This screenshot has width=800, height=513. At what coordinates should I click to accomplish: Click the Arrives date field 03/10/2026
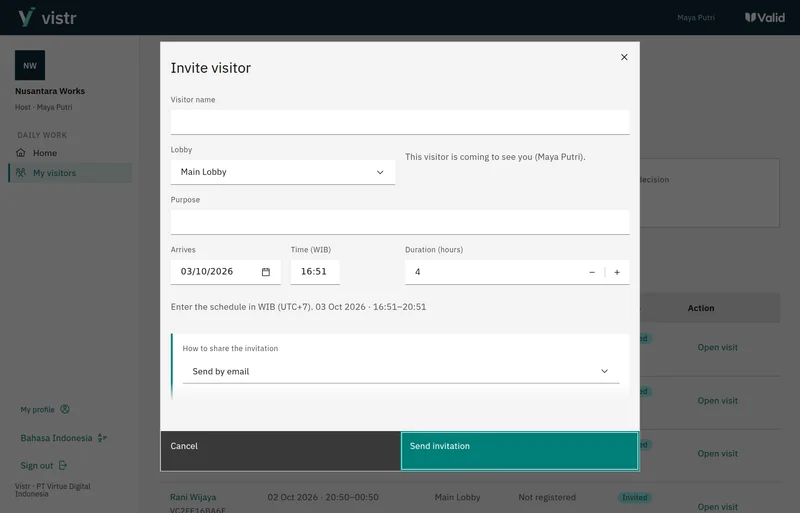pyautogui.click(x=226, y=272)
